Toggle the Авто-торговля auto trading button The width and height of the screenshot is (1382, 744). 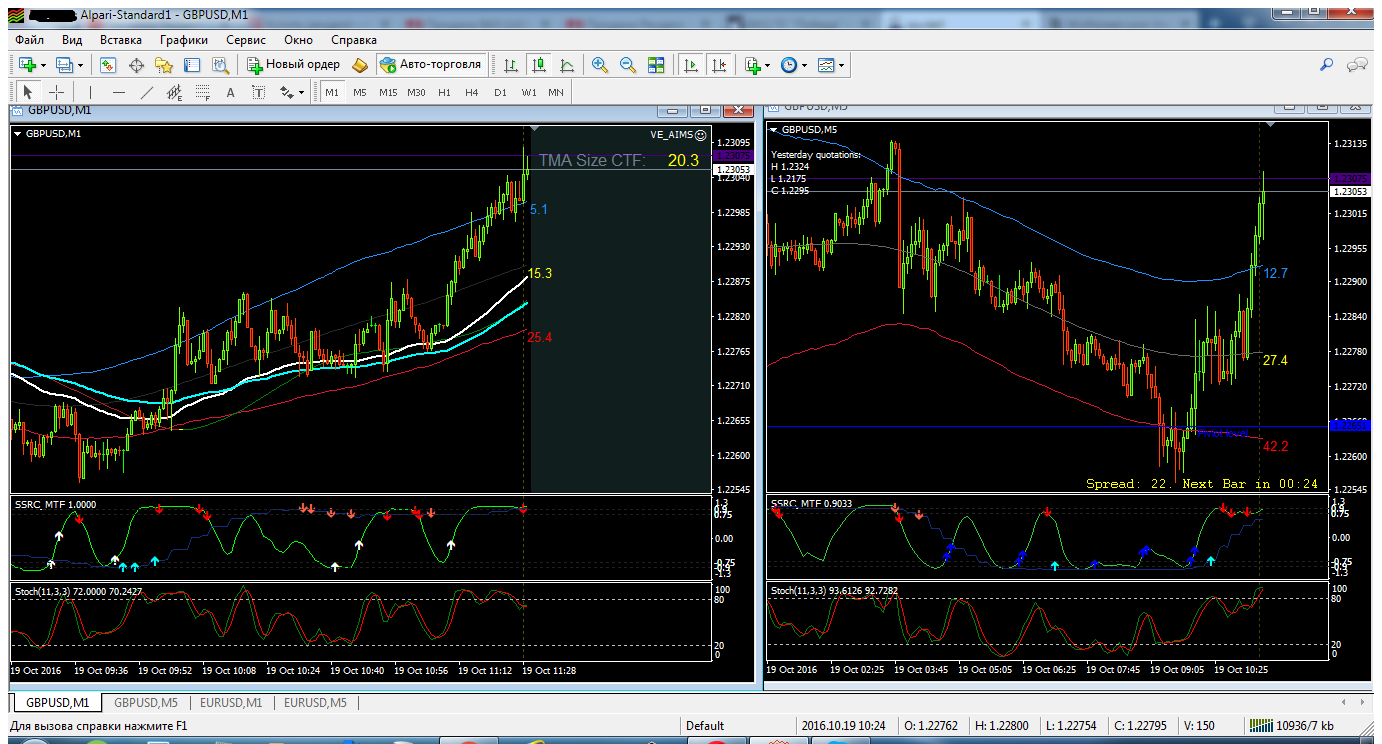coord(431,64)
